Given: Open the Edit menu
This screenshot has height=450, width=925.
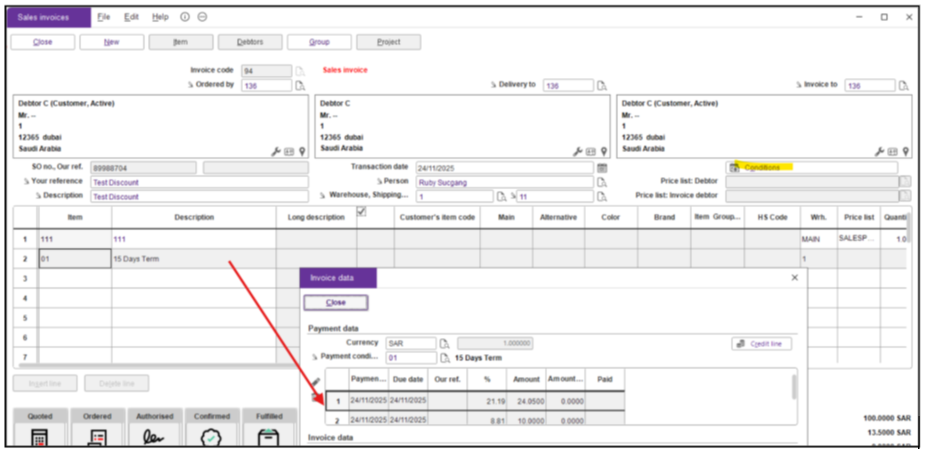Looking at the screenshot, I should tap(132, 17).
